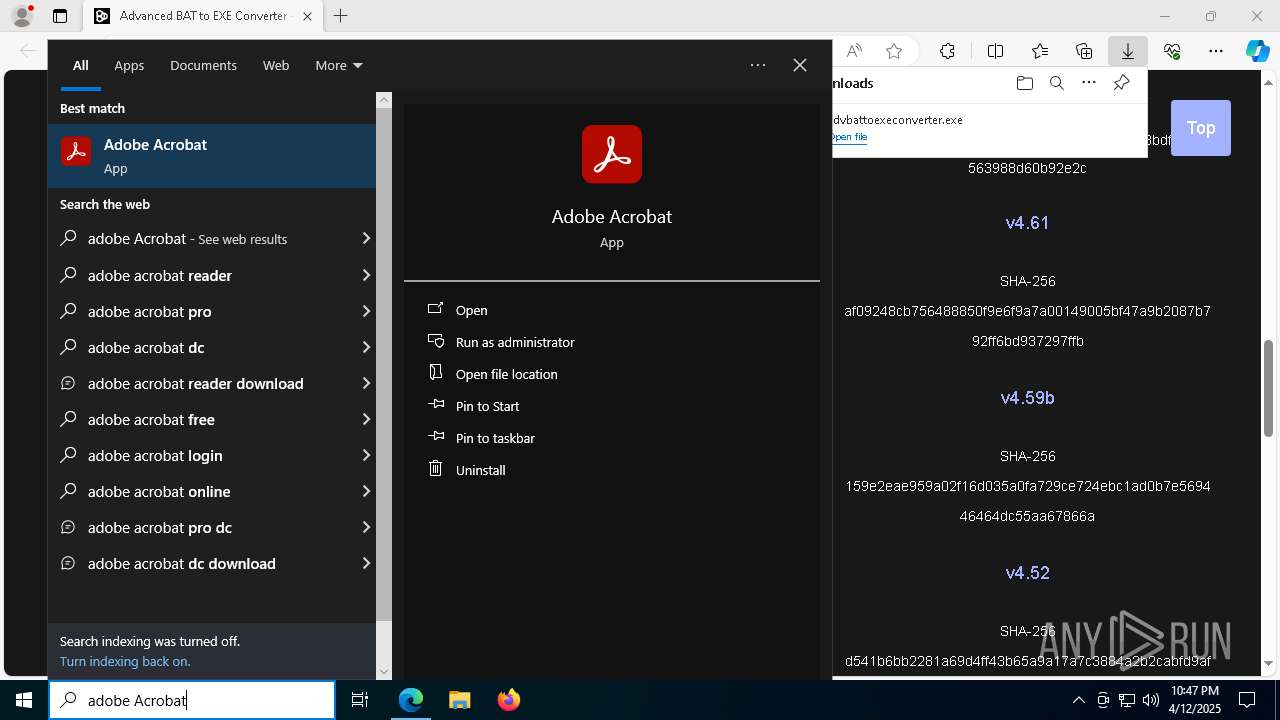Toggle Edge split screen icon

[995, 51]
